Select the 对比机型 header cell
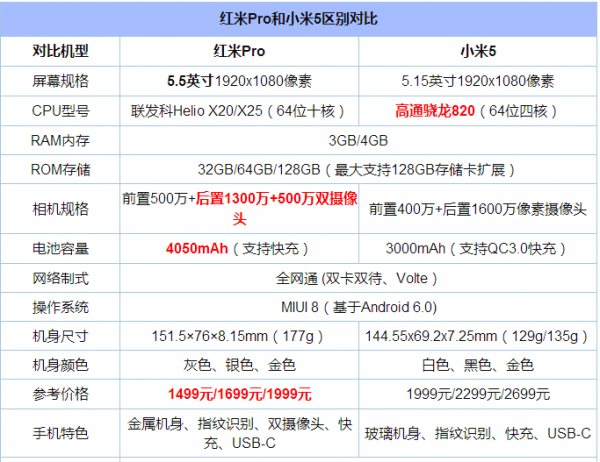 [59, 50]
